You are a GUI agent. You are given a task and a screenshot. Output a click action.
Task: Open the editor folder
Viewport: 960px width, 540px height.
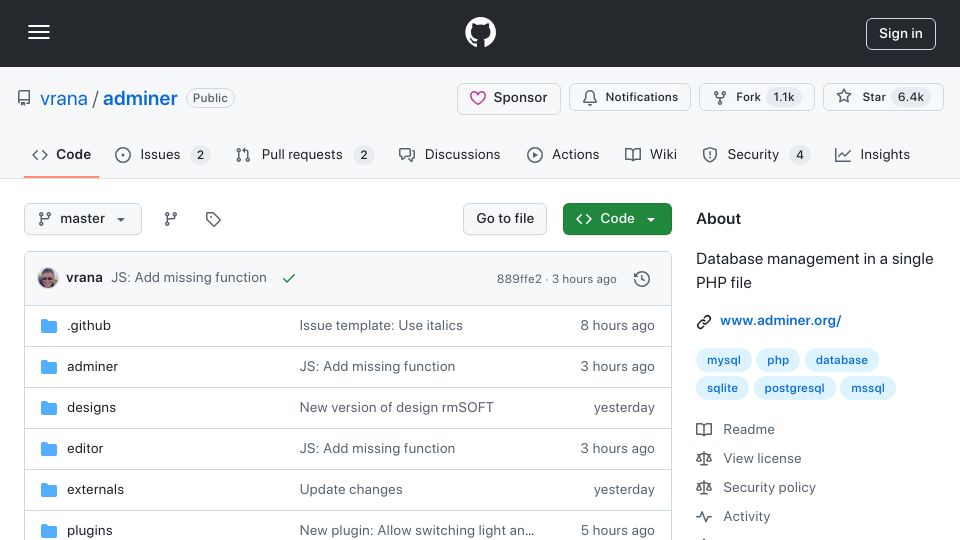point(85,449)
